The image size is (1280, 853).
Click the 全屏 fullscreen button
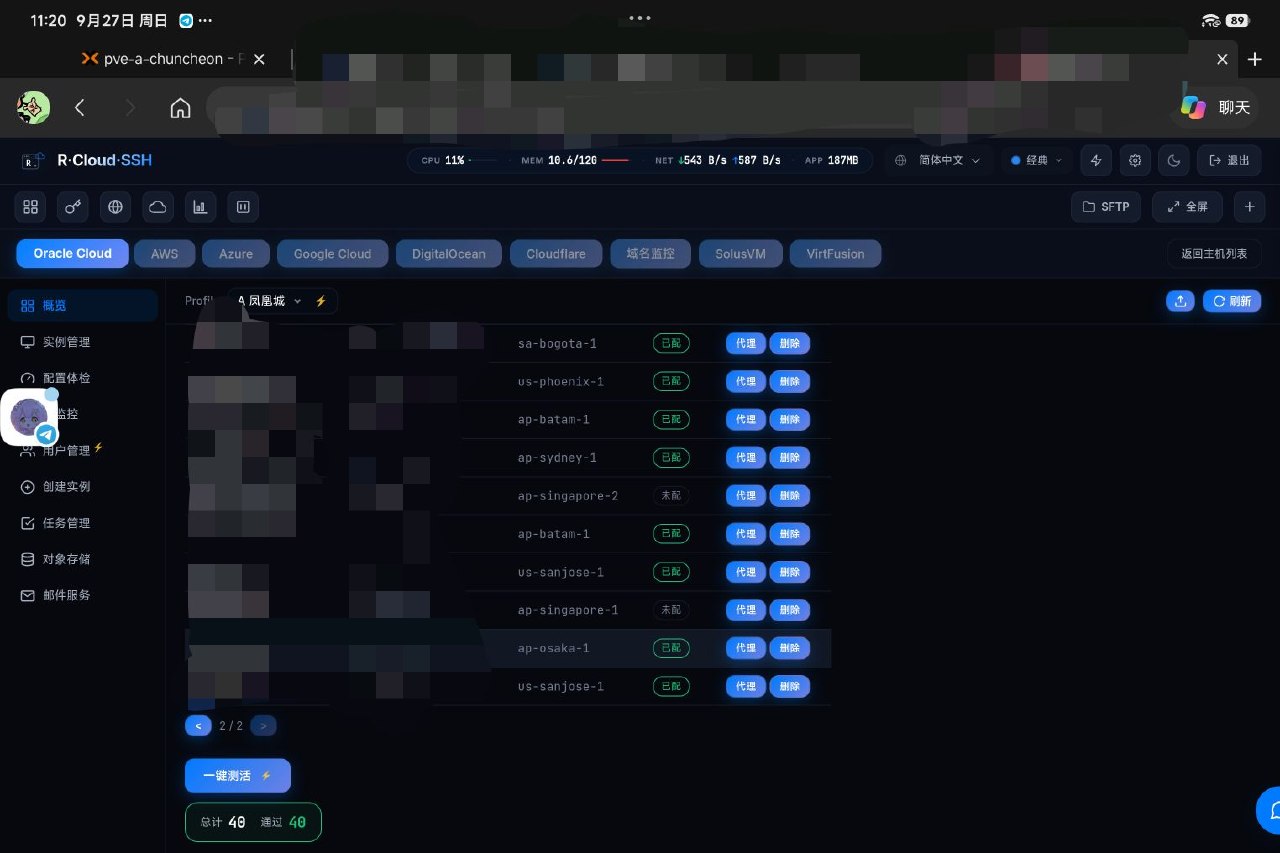(1187, 207)
